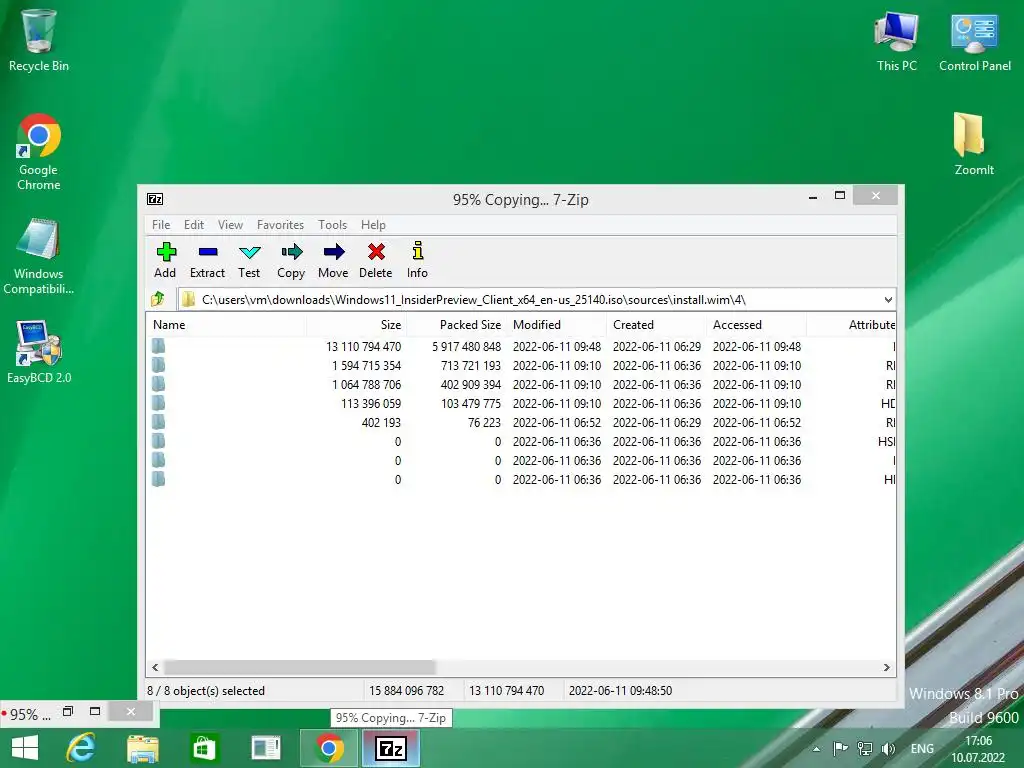Image resolution: width=1024 pixels, height=768 pixels.
Task: Click network tray icon
Action: click(865, 748)
